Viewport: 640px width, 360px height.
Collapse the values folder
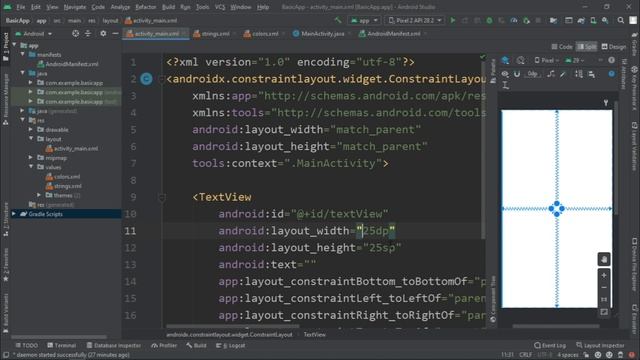pos(31,167)
